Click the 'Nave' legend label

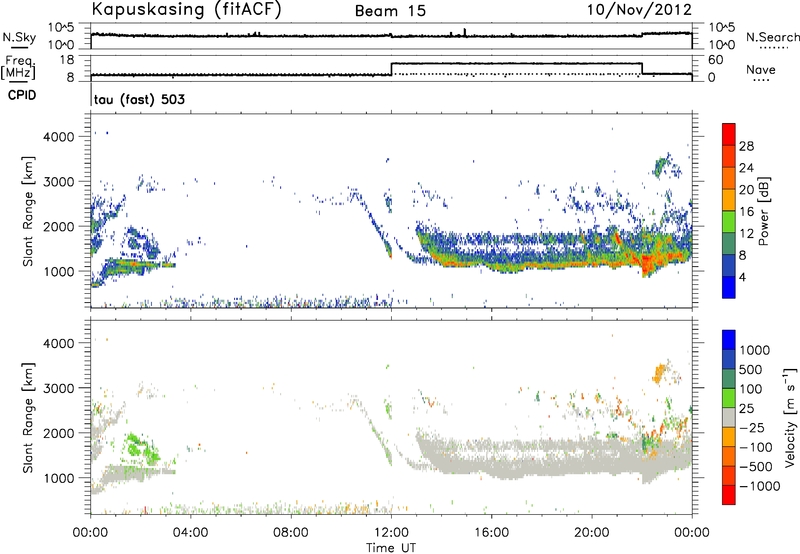click(x=761, y=69)
